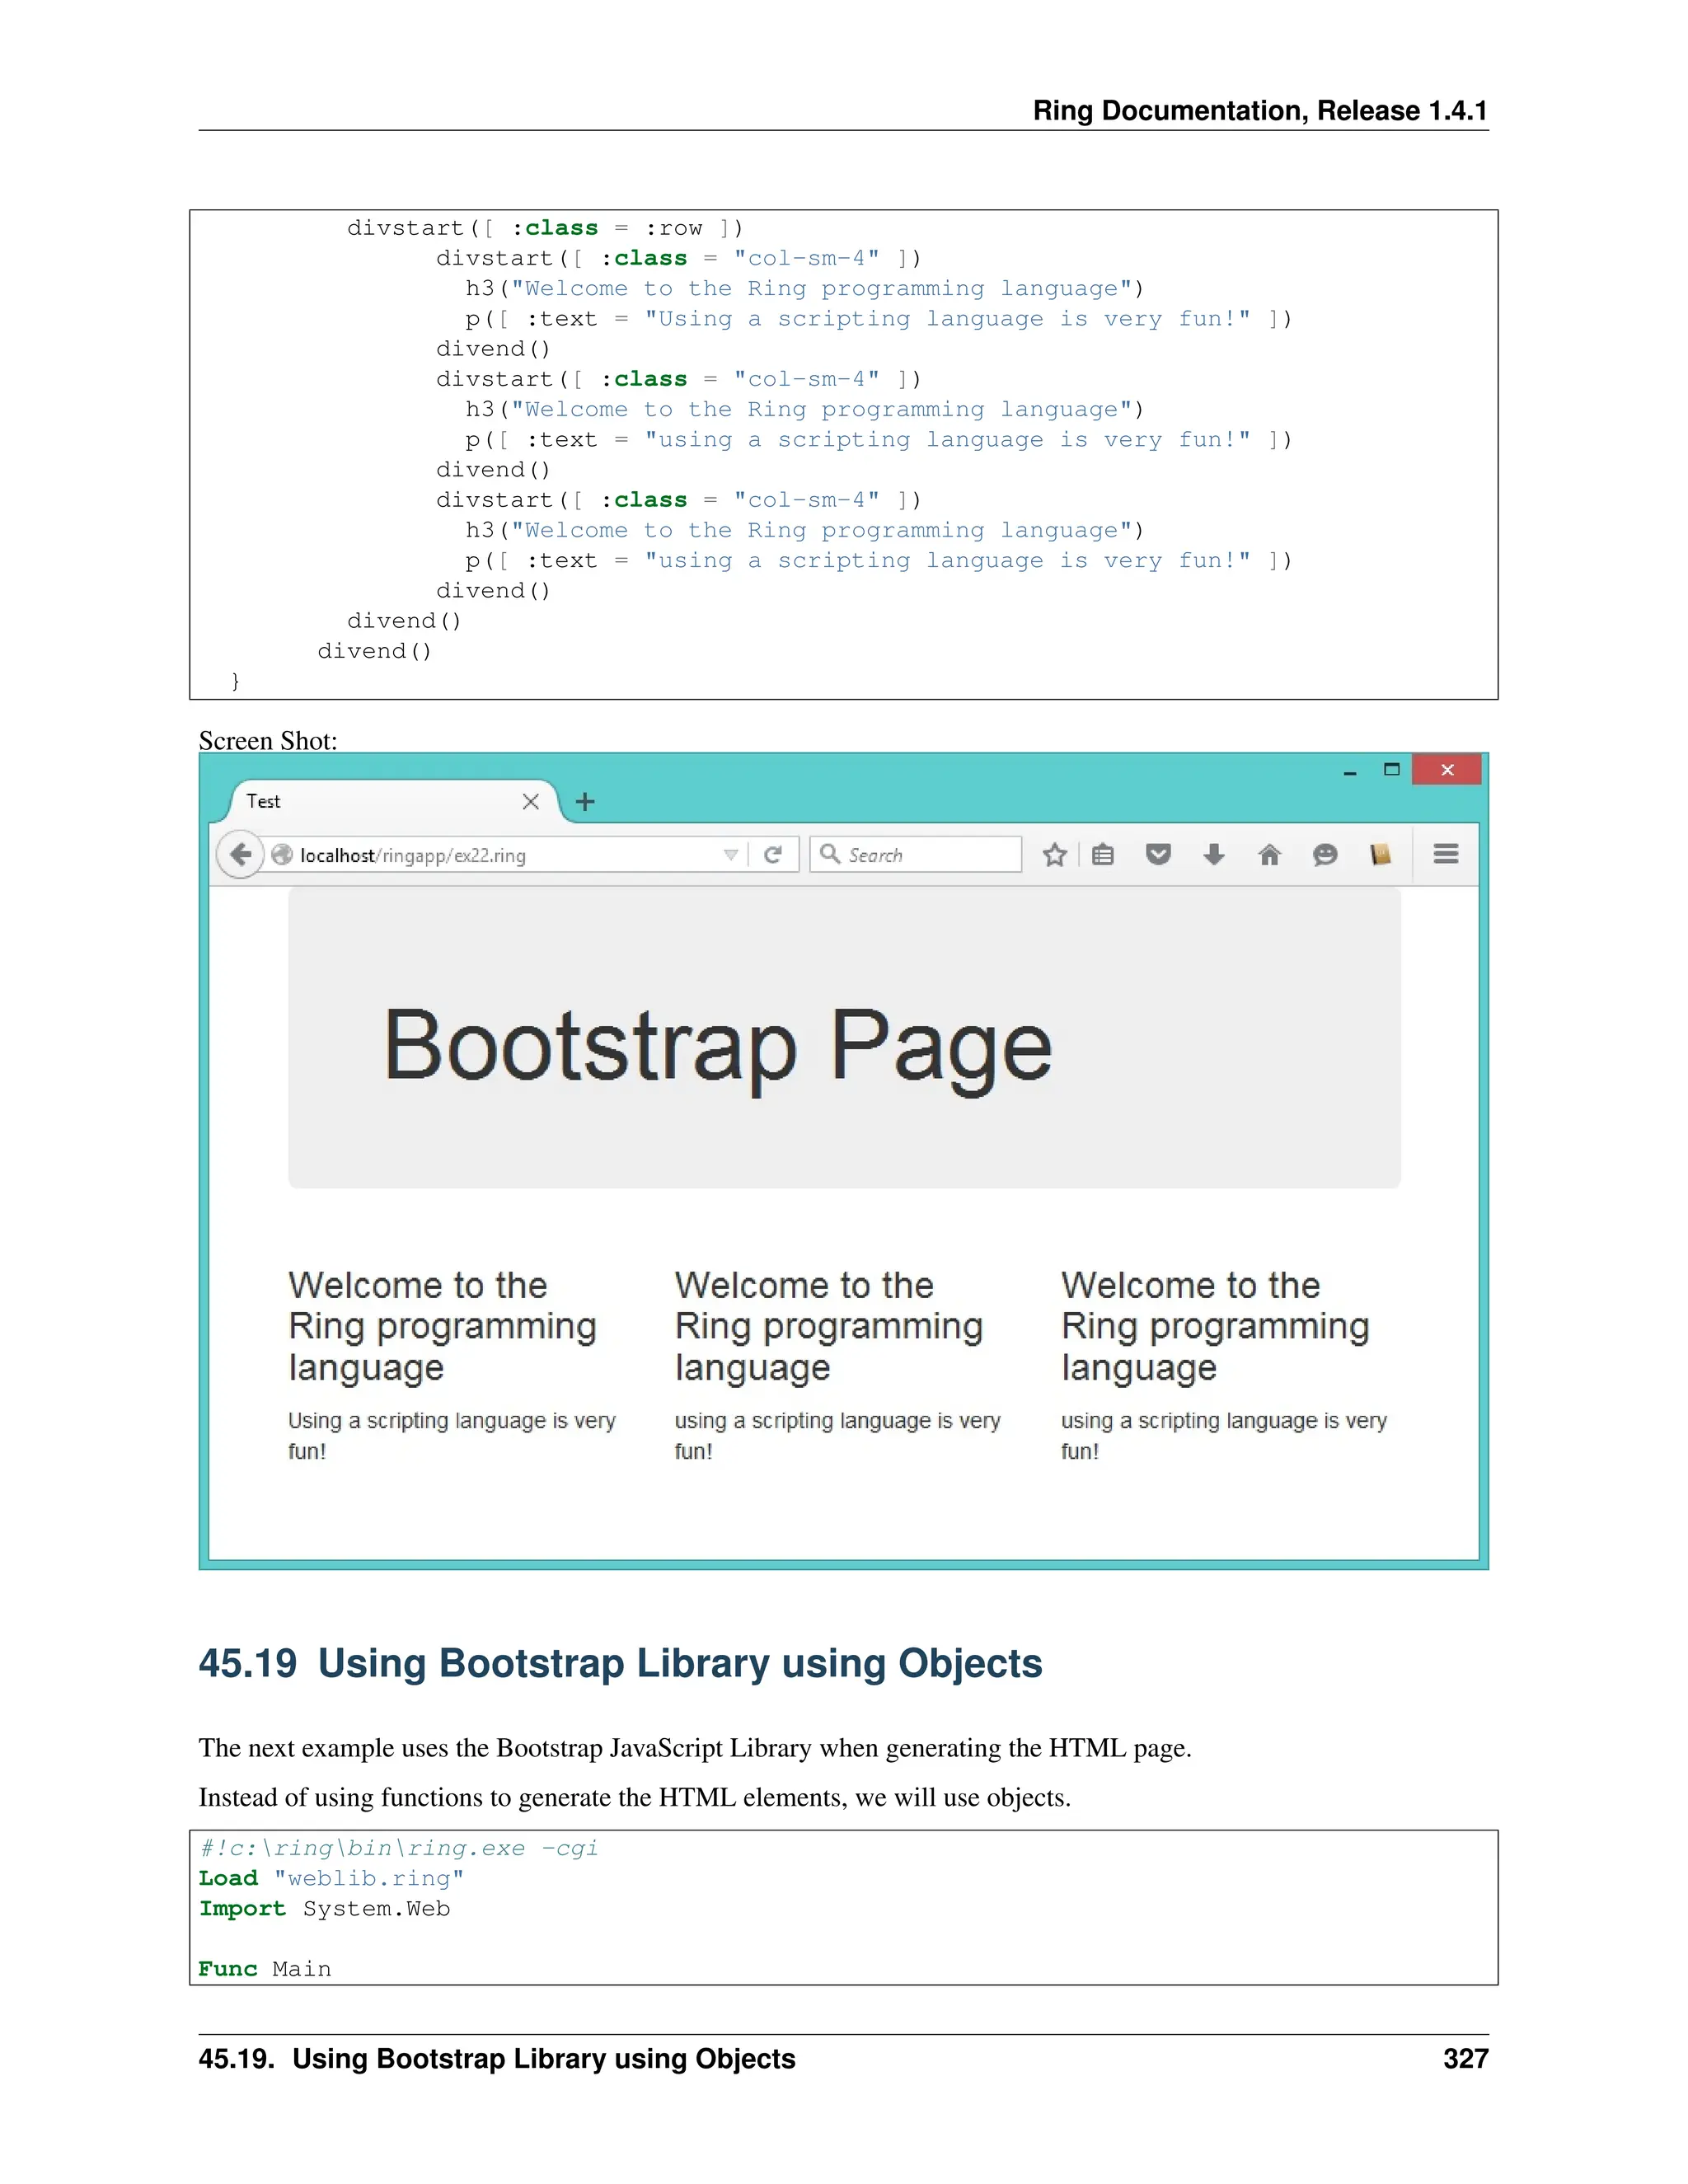Click the brown book addon icon

click(x=1381, y=854)
